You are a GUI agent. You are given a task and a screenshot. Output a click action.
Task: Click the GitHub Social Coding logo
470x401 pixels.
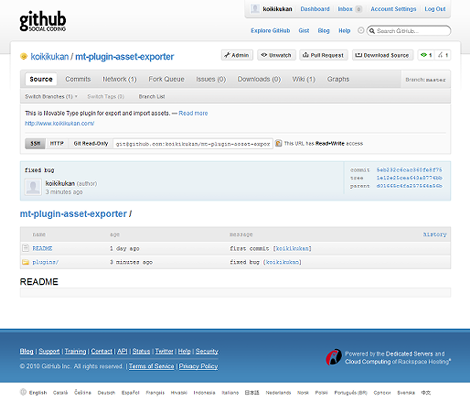43,22
